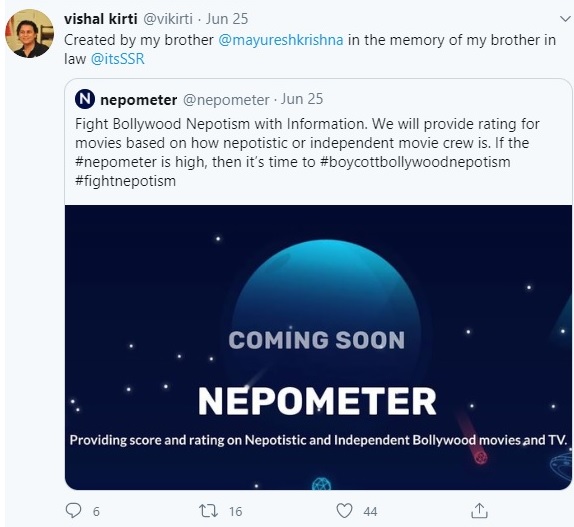Click the #fightnepotism hashtag

point(126,181)
